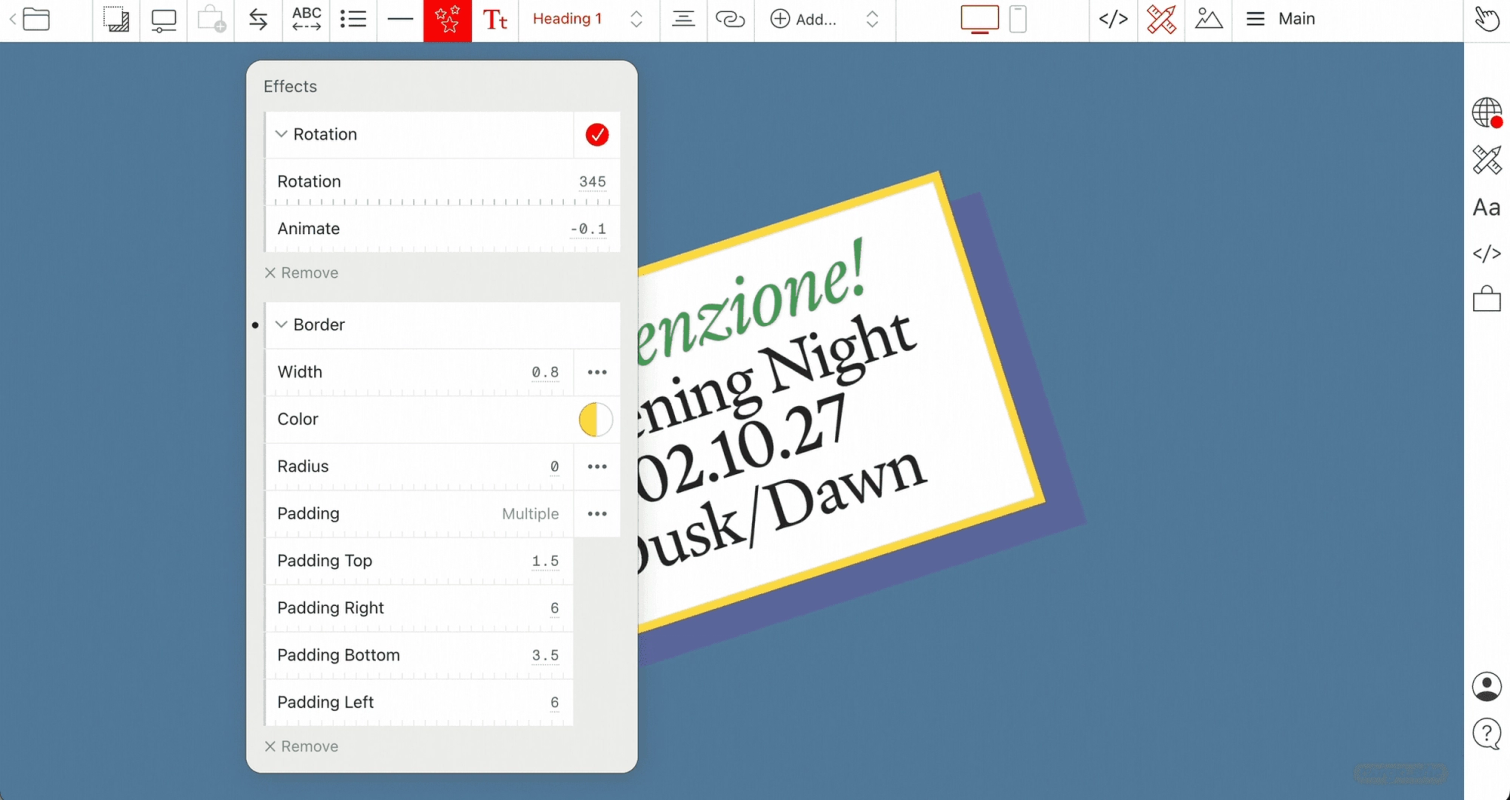This screenshot has height=800, width=1510.
Task: Open the help question mark icon
Action: 1487,734
